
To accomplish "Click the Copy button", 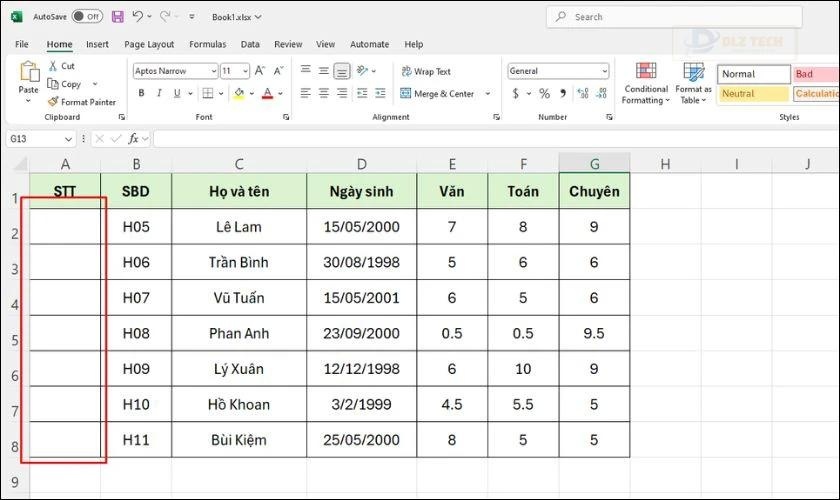I will (x=65, y=84).
